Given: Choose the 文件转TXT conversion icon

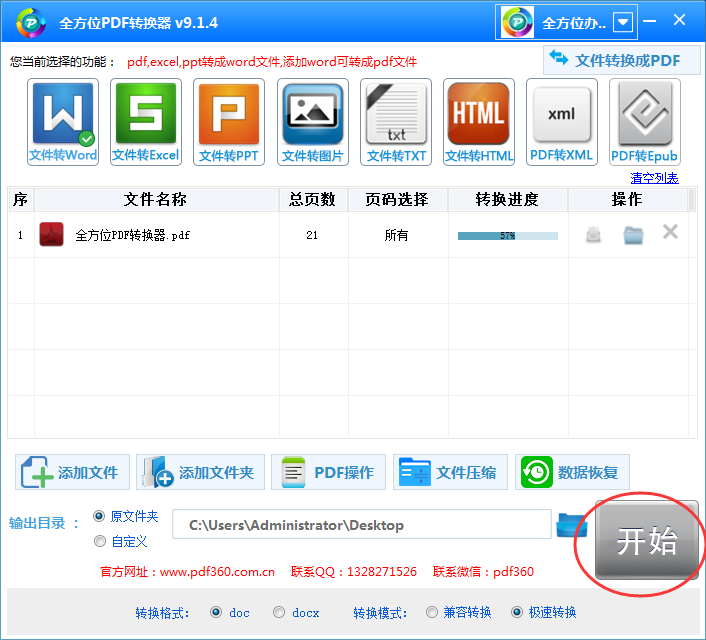Looking at the screenshot, I should tap(396, 122).
